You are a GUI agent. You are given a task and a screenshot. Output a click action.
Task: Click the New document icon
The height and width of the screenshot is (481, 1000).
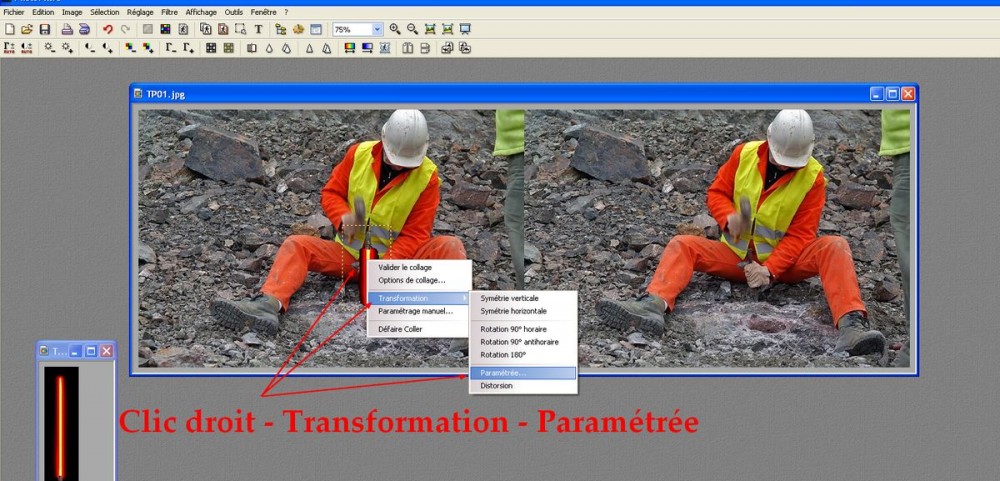10,30
